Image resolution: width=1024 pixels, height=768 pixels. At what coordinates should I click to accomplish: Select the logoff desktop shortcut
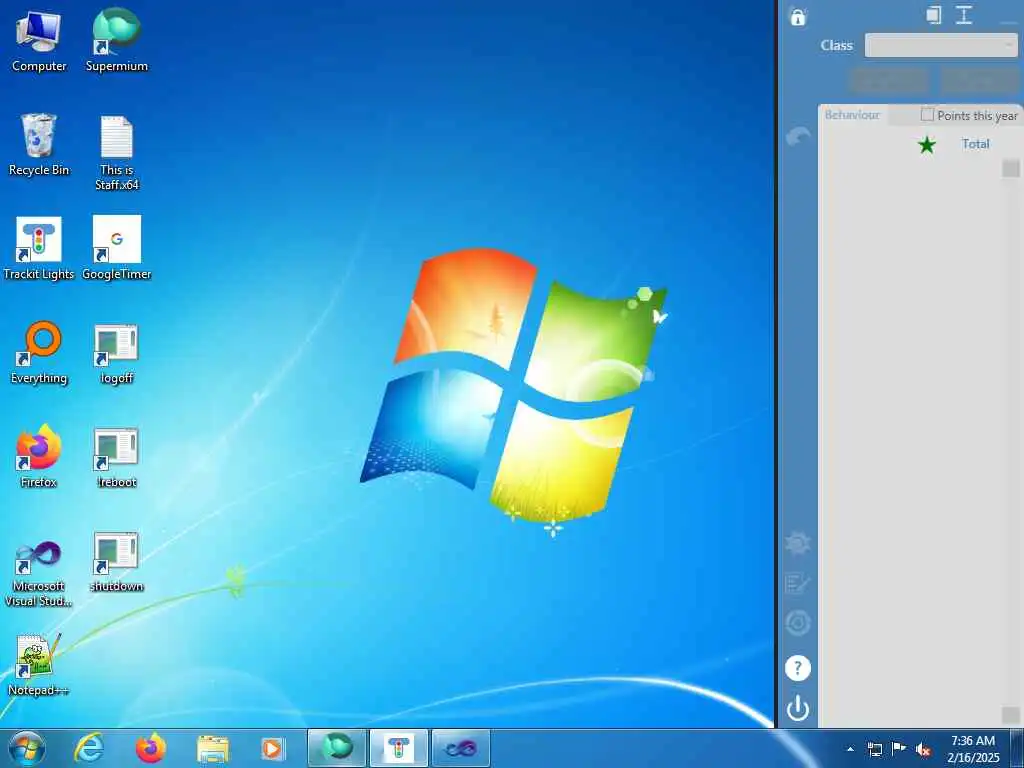[117, 353]
